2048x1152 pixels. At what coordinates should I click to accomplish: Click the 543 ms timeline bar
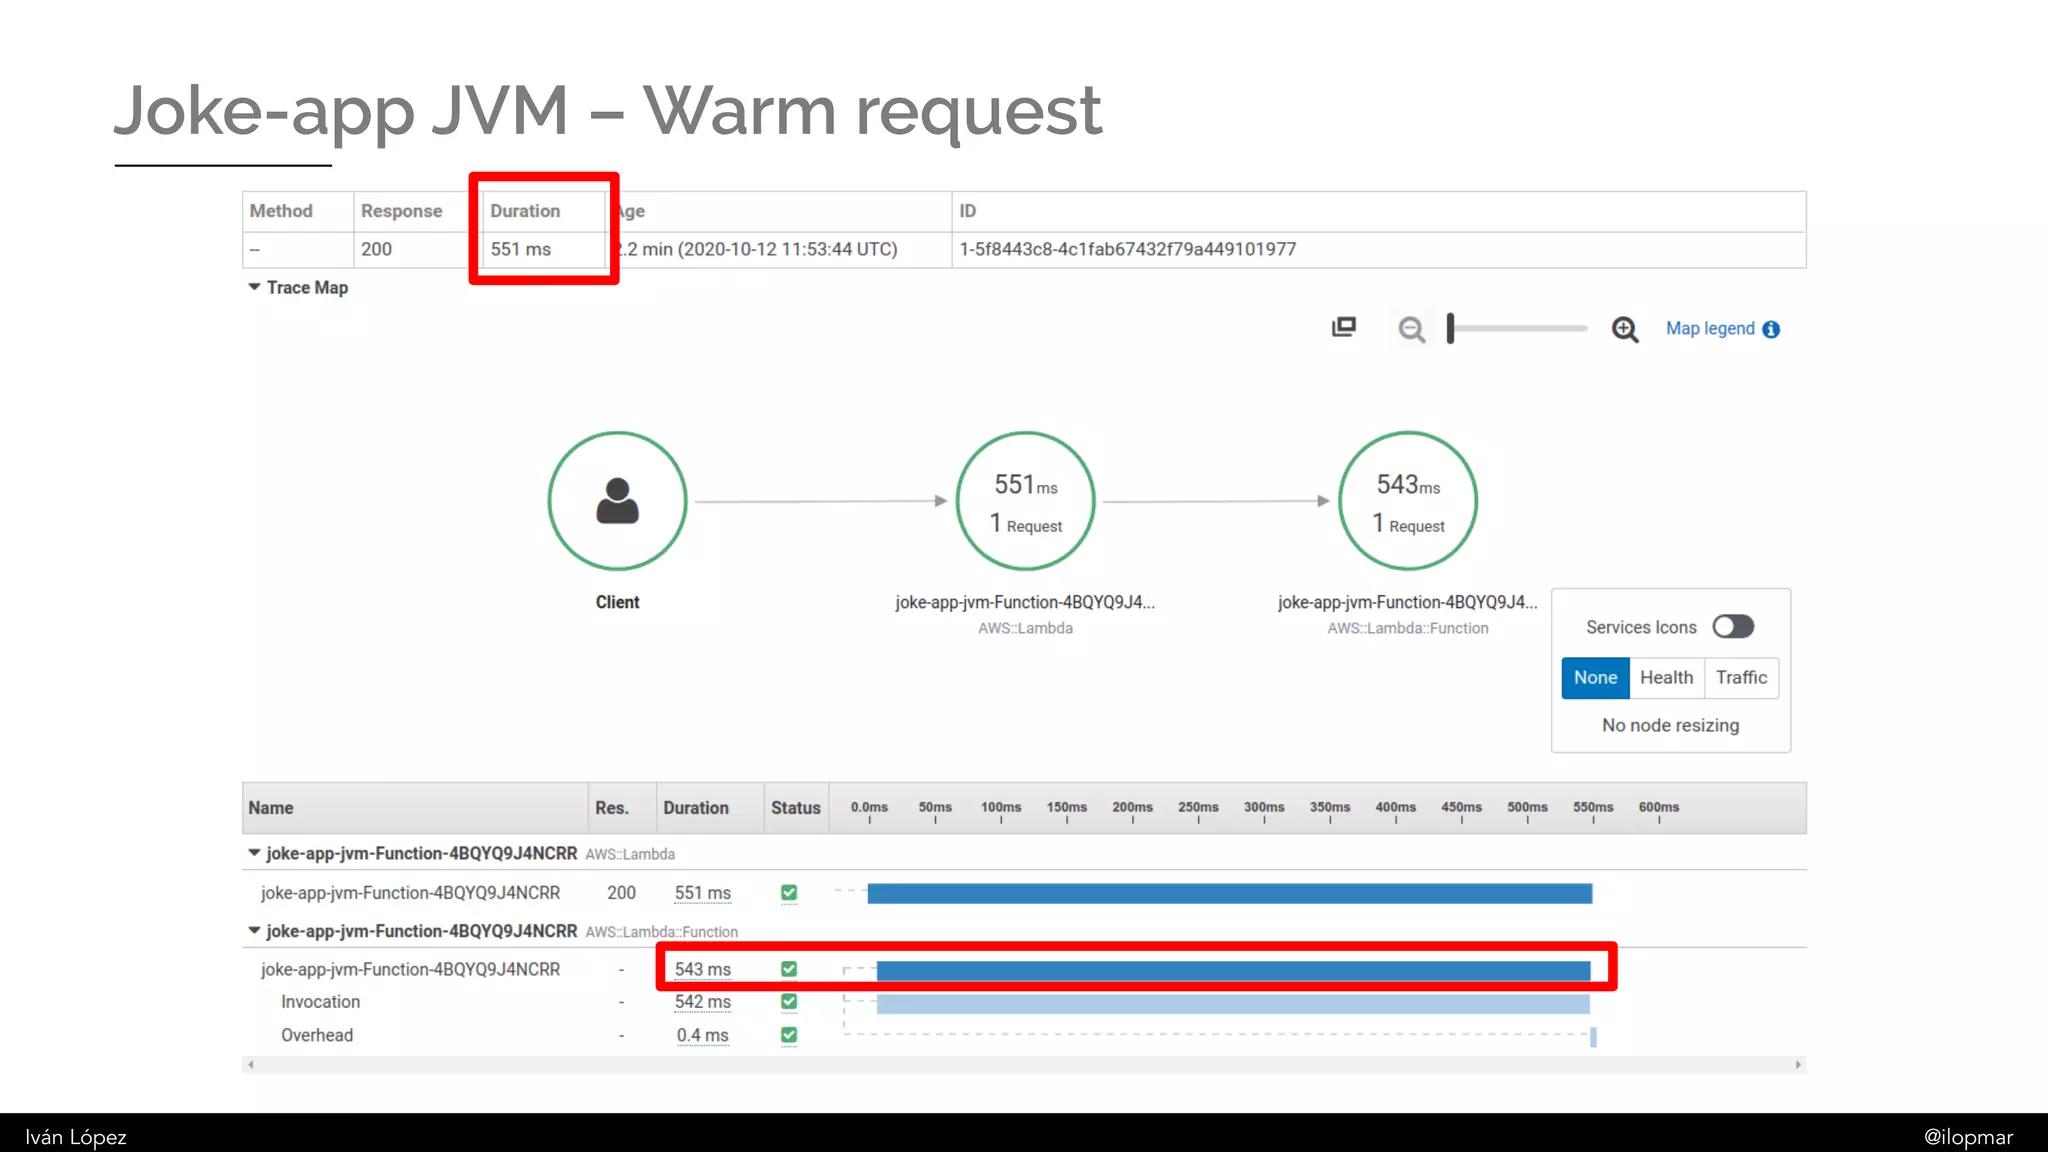[1233, 970]
